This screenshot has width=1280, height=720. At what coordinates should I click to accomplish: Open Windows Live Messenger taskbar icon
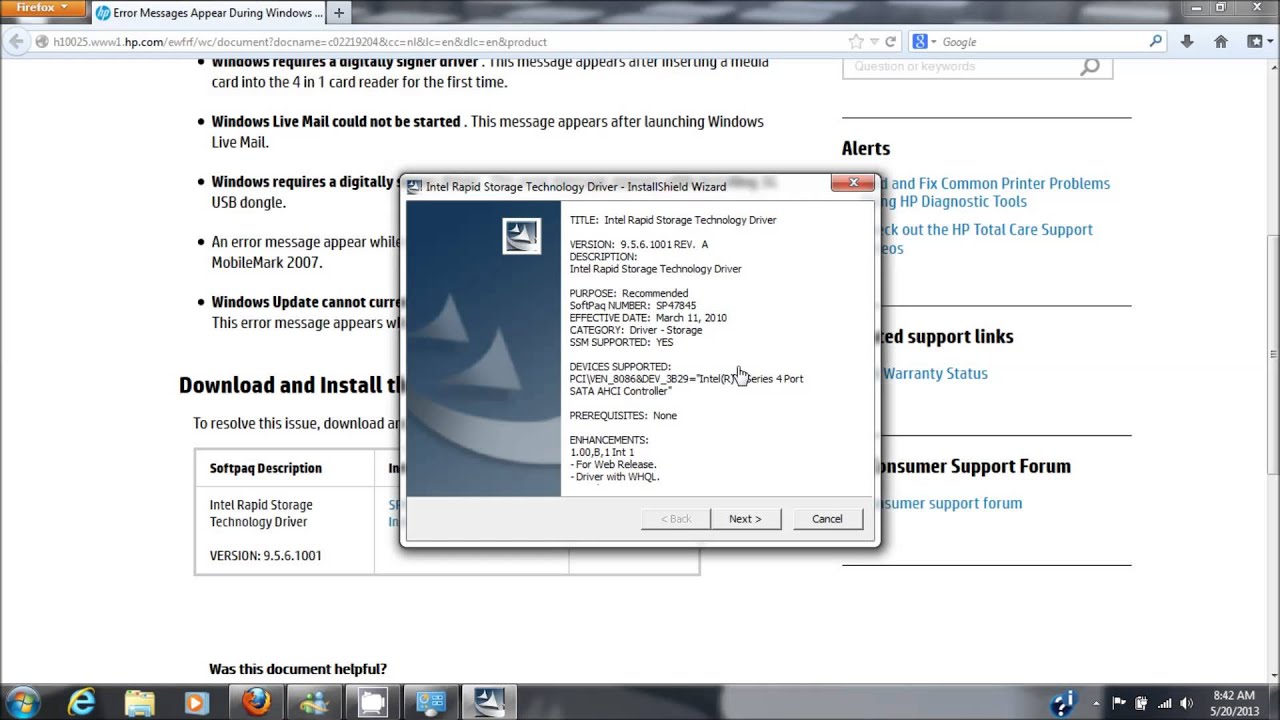tap(314, 703)
